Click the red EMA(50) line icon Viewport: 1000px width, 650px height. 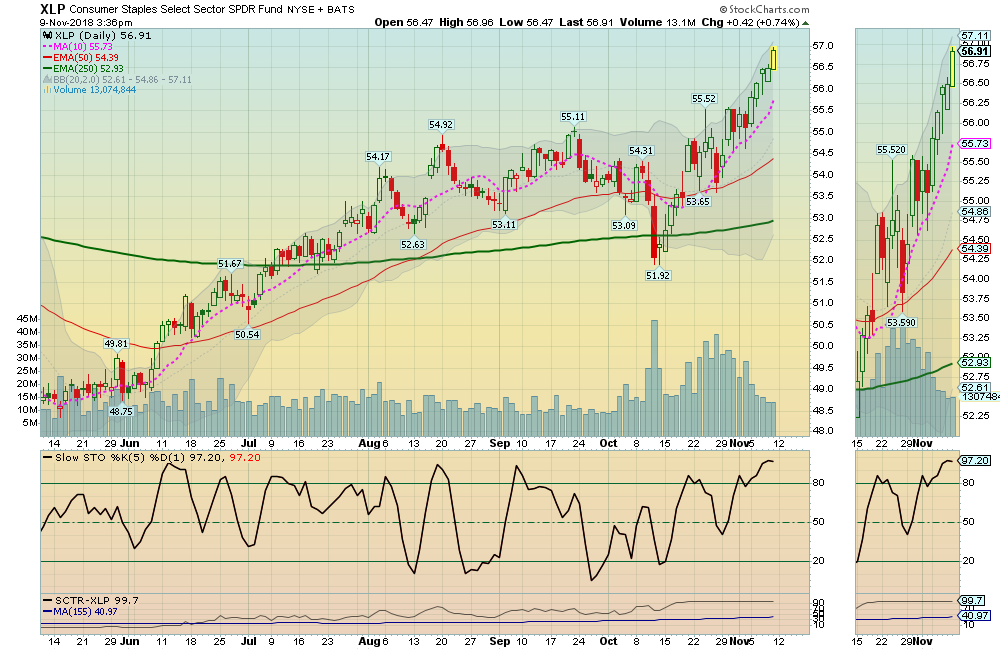[x=47, y=57]
